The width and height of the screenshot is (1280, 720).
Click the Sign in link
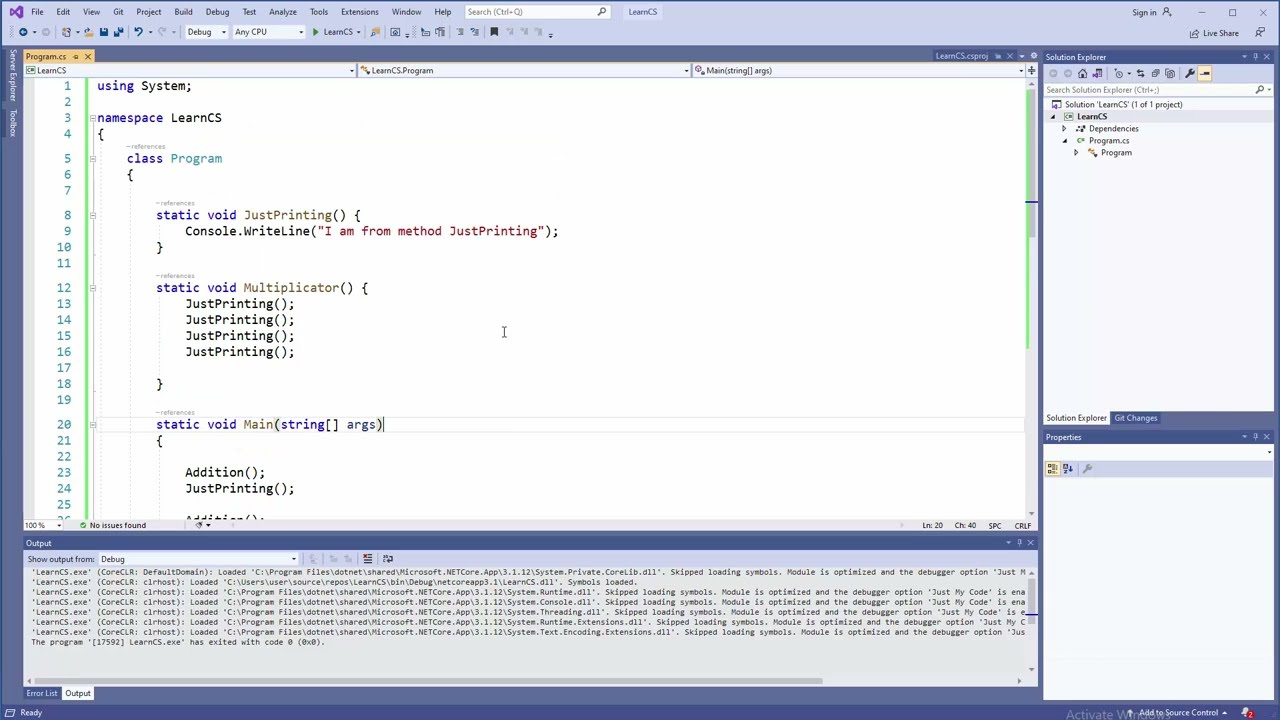pyautogui.click(x=1144, y=13)
